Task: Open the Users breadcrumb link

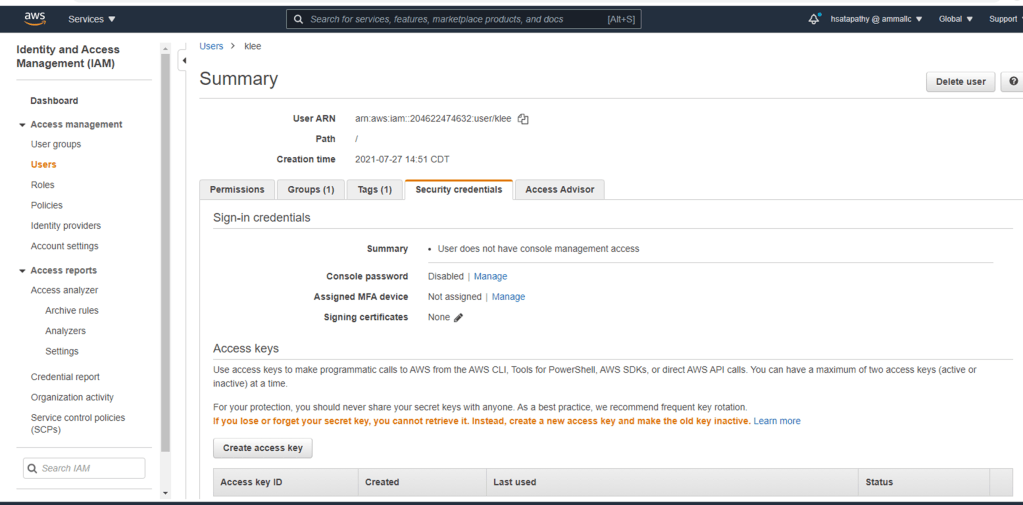Action: pos(211,46)
